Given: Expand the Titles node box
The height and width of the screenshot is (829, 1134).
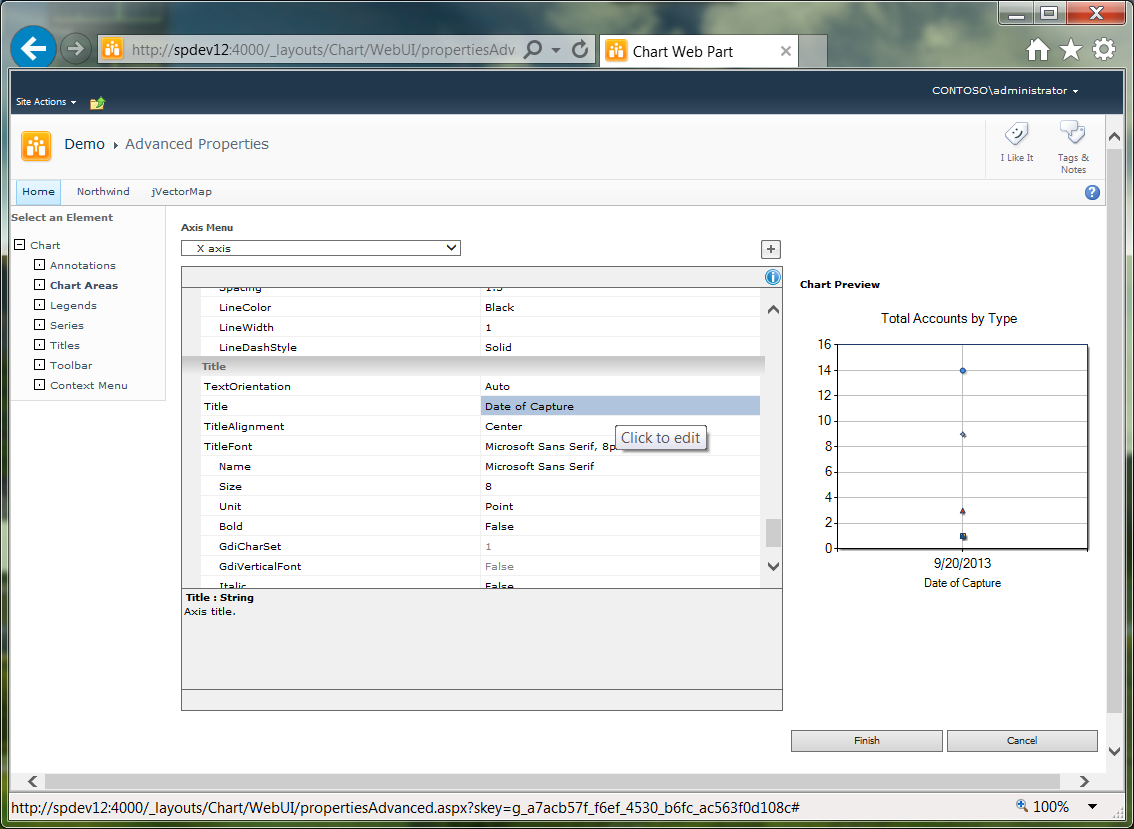Looking at the screenshot, I should pyautogui.click(x=40, y=345).
